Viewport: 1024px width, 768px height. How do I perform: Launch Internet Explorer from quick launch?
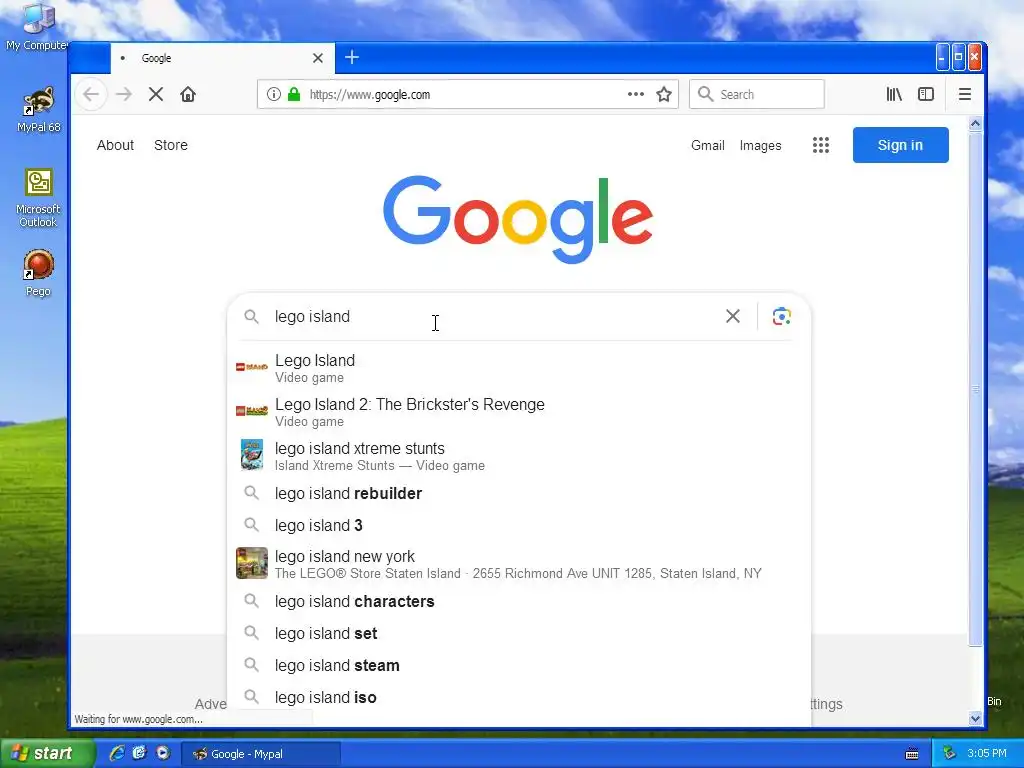point(117,753)
